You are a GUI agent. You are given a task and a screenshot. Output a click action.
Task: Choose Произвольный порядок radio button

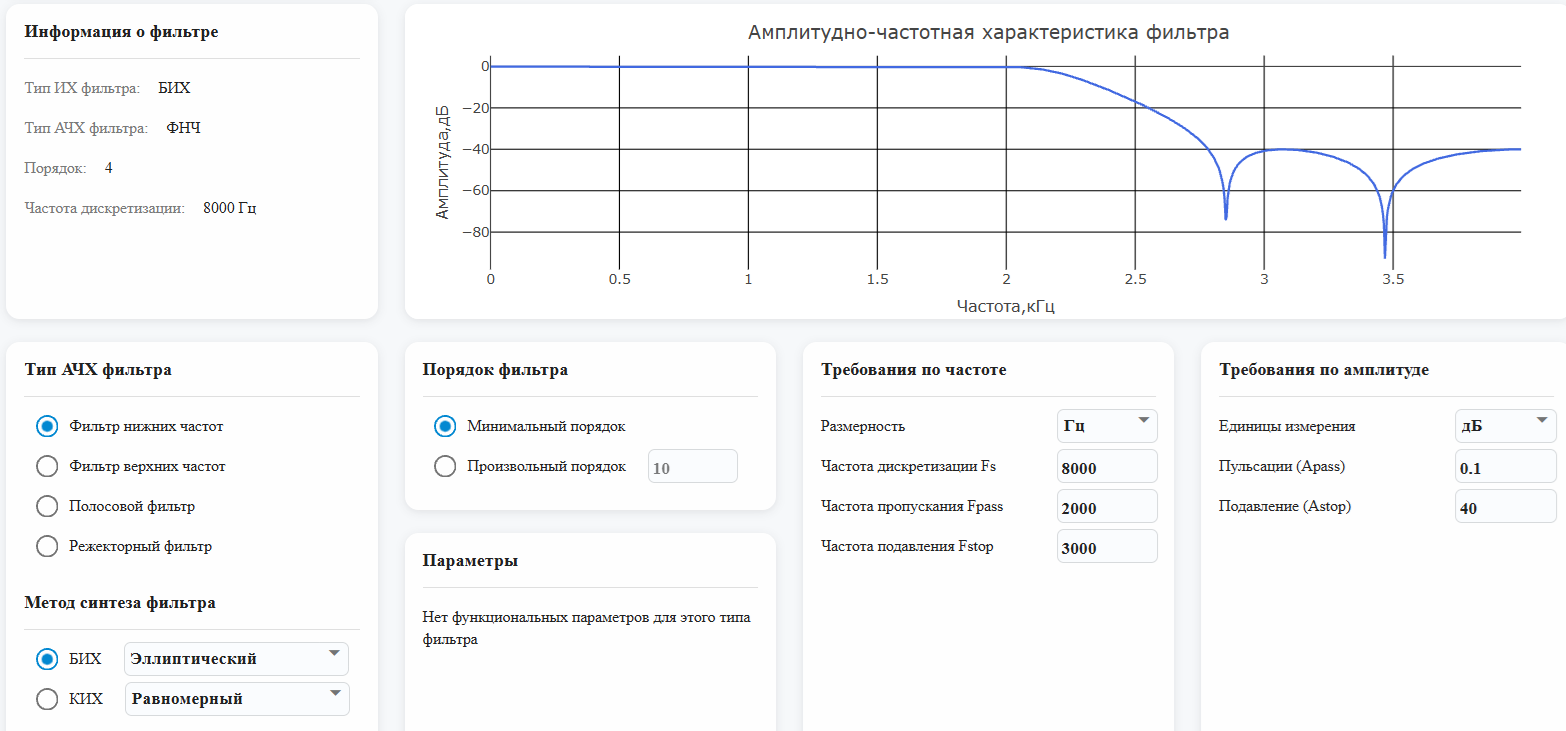(x=445, y=466)
